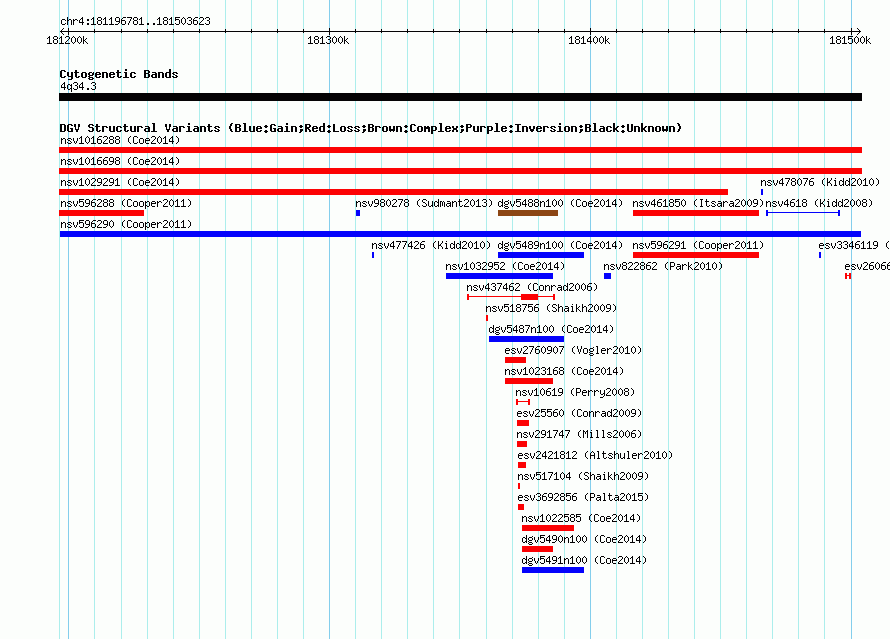Viewport: 890px width, 639px height.
Task: Click the red nsv1023168 loss bar
Action: (x=529, y=381)
